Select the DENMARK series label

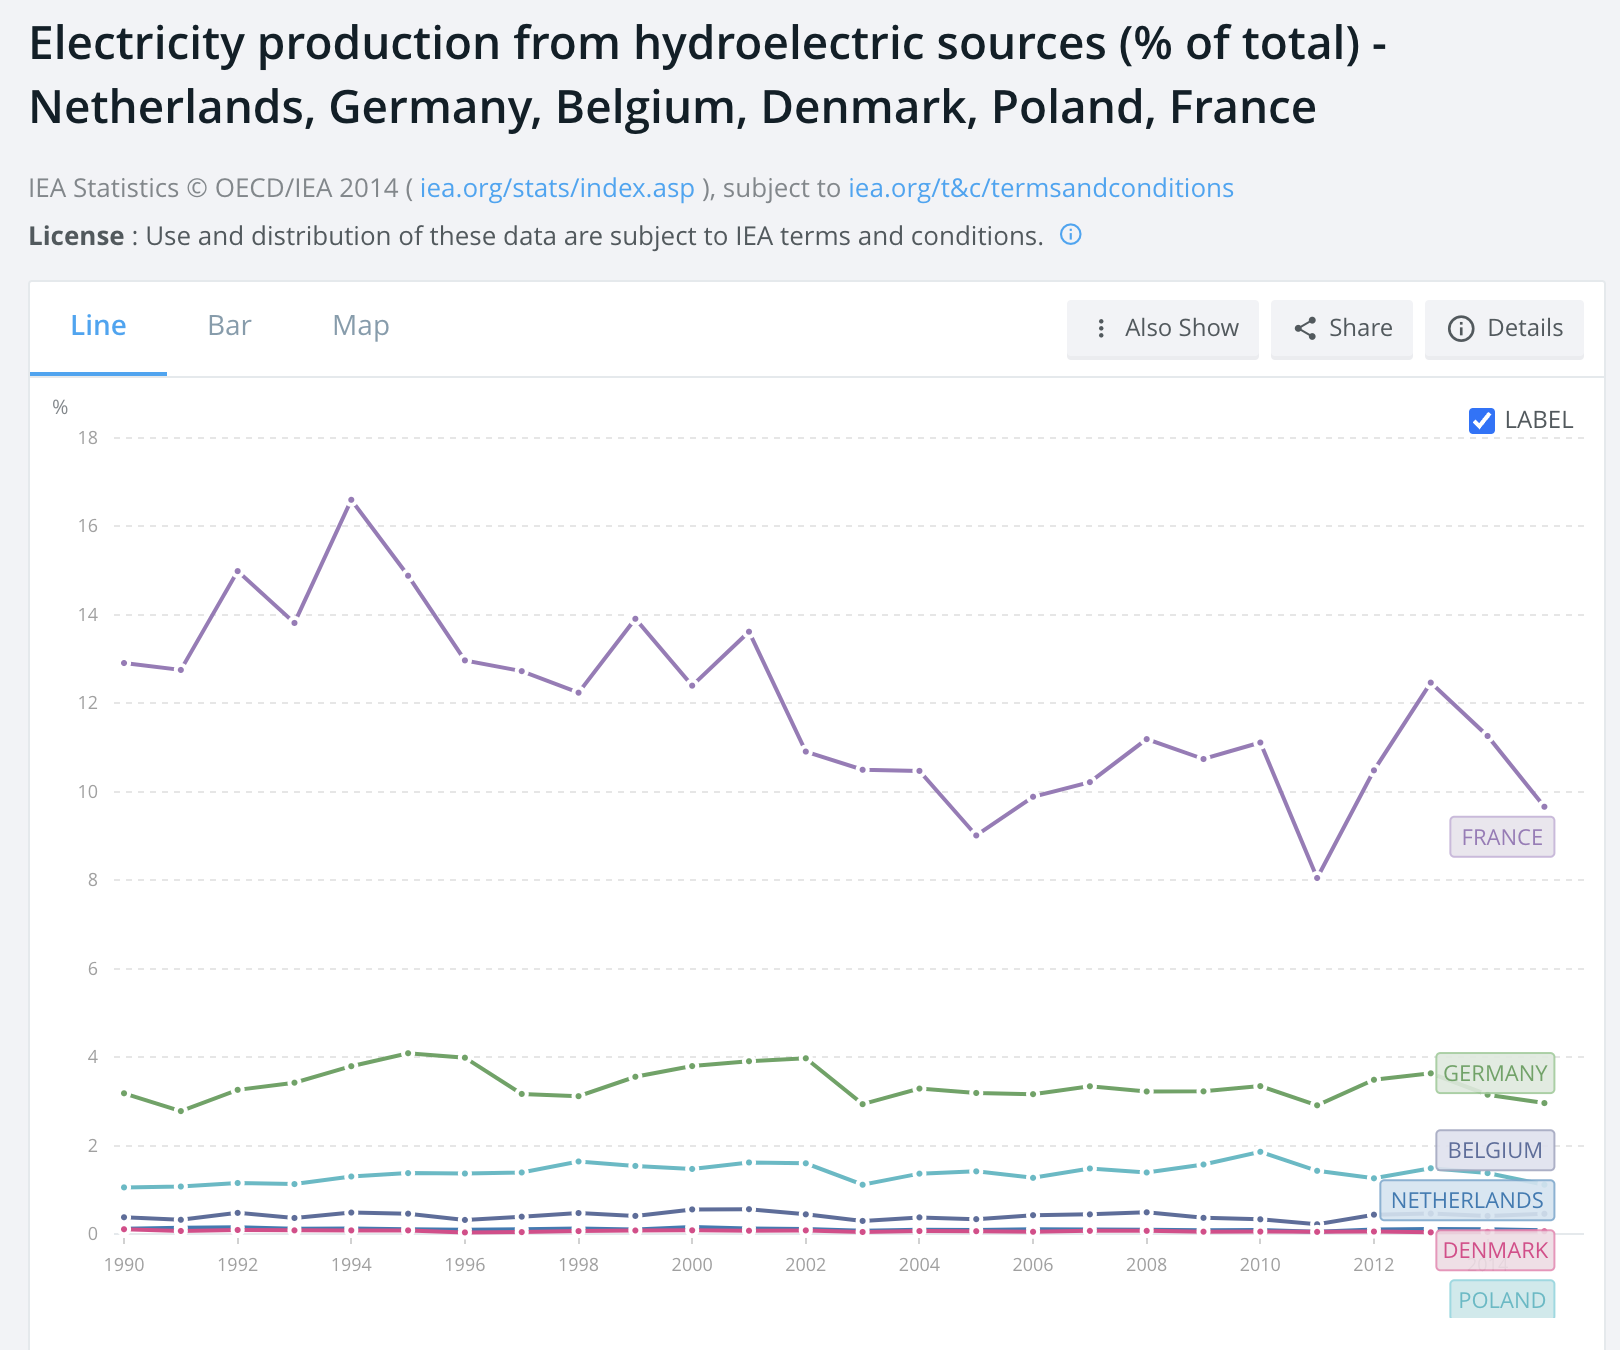click(x=1495, y=1250)
